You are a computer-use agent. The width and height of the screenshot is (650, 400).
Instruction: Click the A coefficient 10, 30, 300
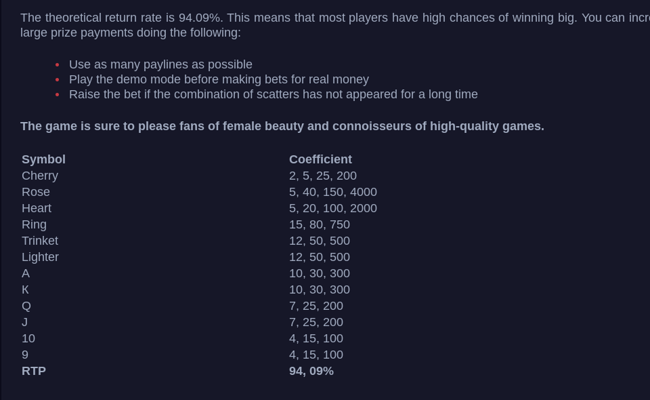tap(319, 273)
